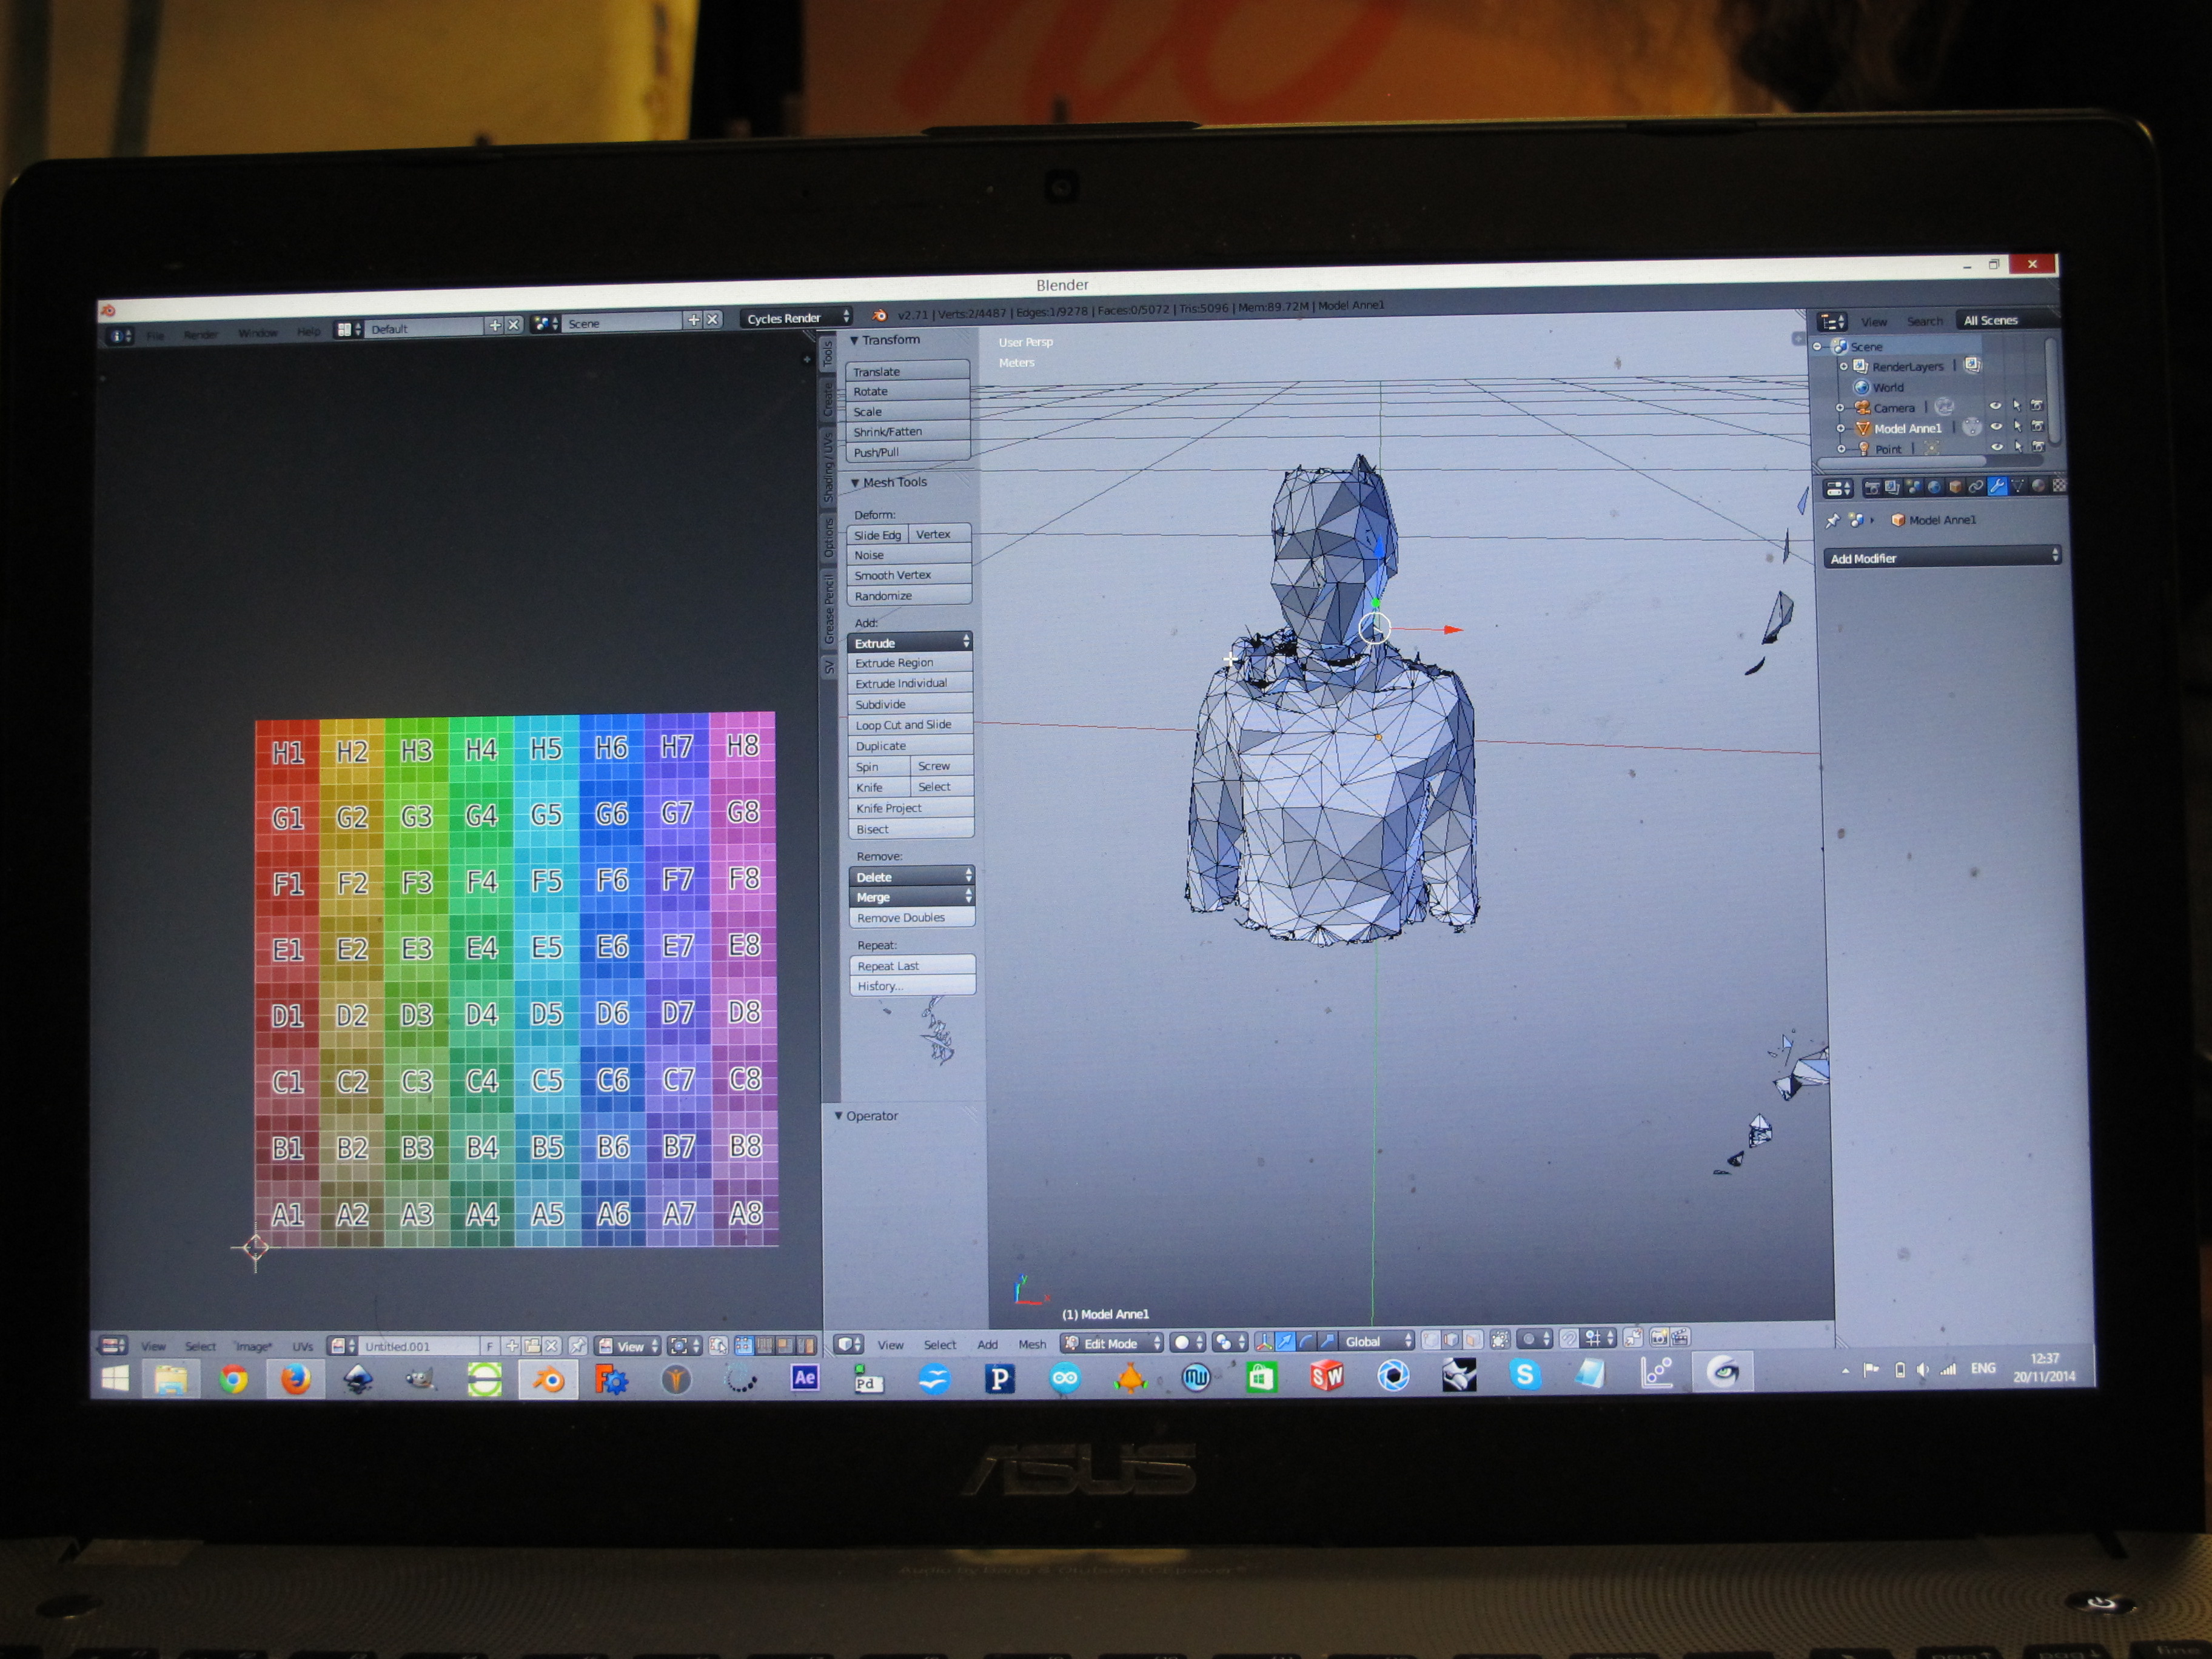Open the Blender app in Windows taskbar
Image resolution: width=2212 pixels, height=1659 pixels.
click(x=547, y=1380)
